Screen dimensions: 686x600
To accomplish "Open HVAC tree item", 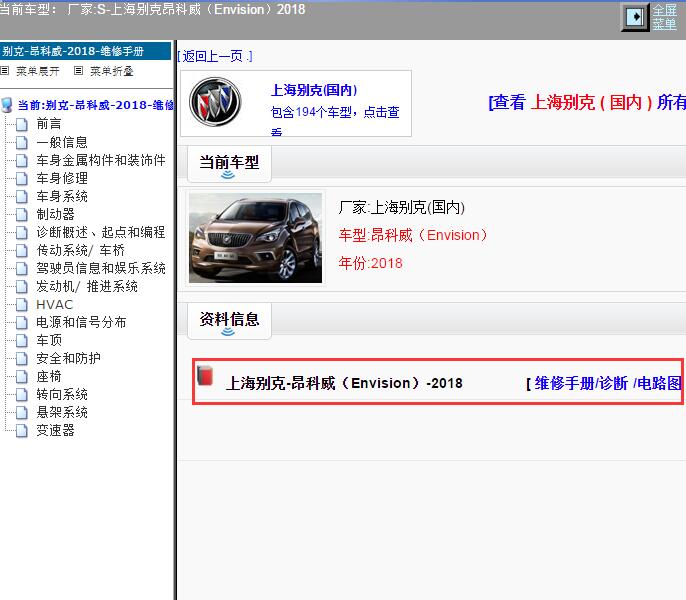I will [55, 305].
